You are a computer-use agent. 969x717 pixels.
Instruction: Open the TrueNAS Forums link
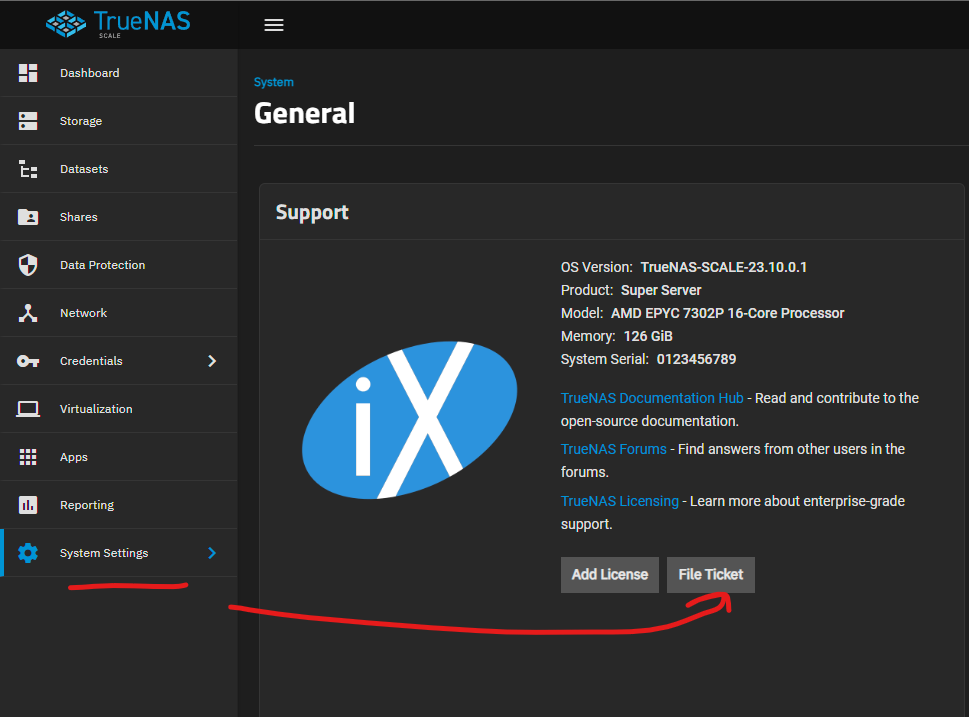tap(614, 449)
